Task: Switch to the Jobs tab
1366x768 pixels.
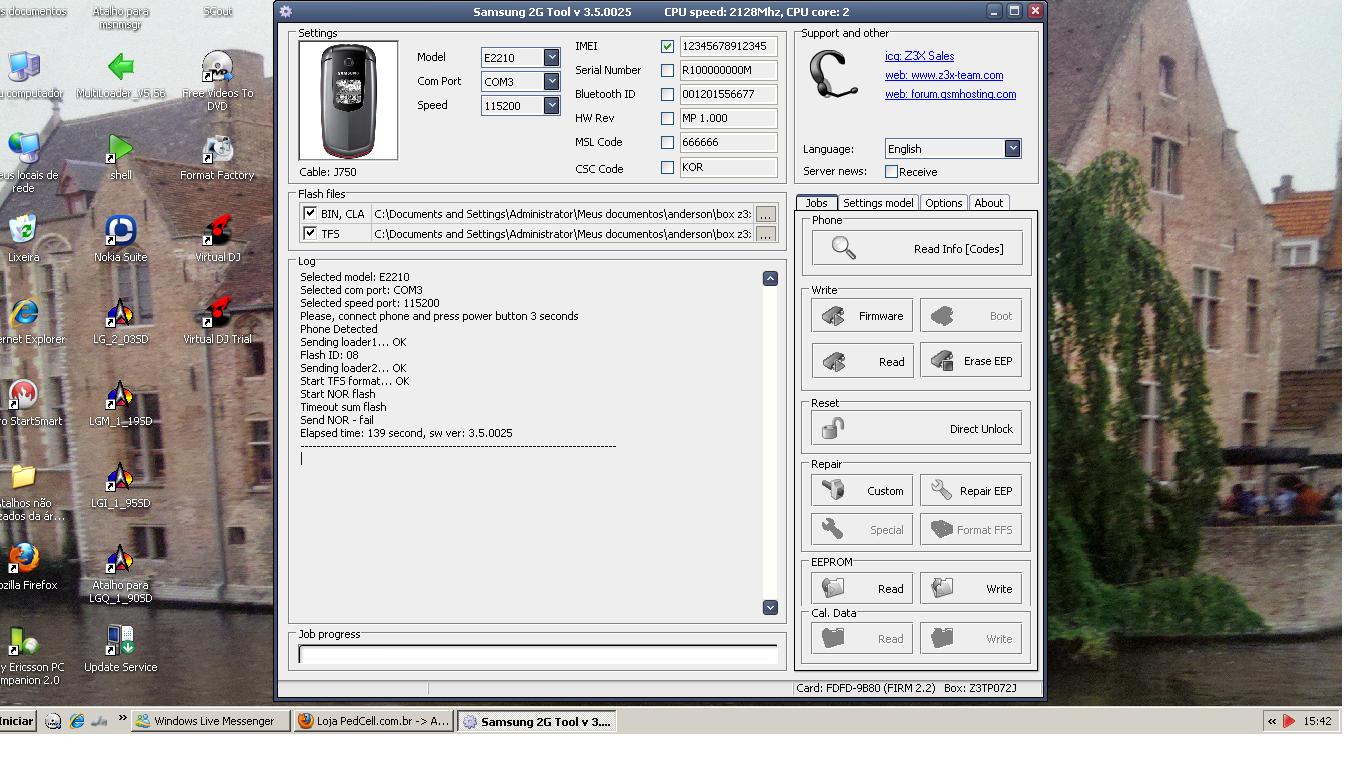Action: pyautogui.click(x=816, y=202)
